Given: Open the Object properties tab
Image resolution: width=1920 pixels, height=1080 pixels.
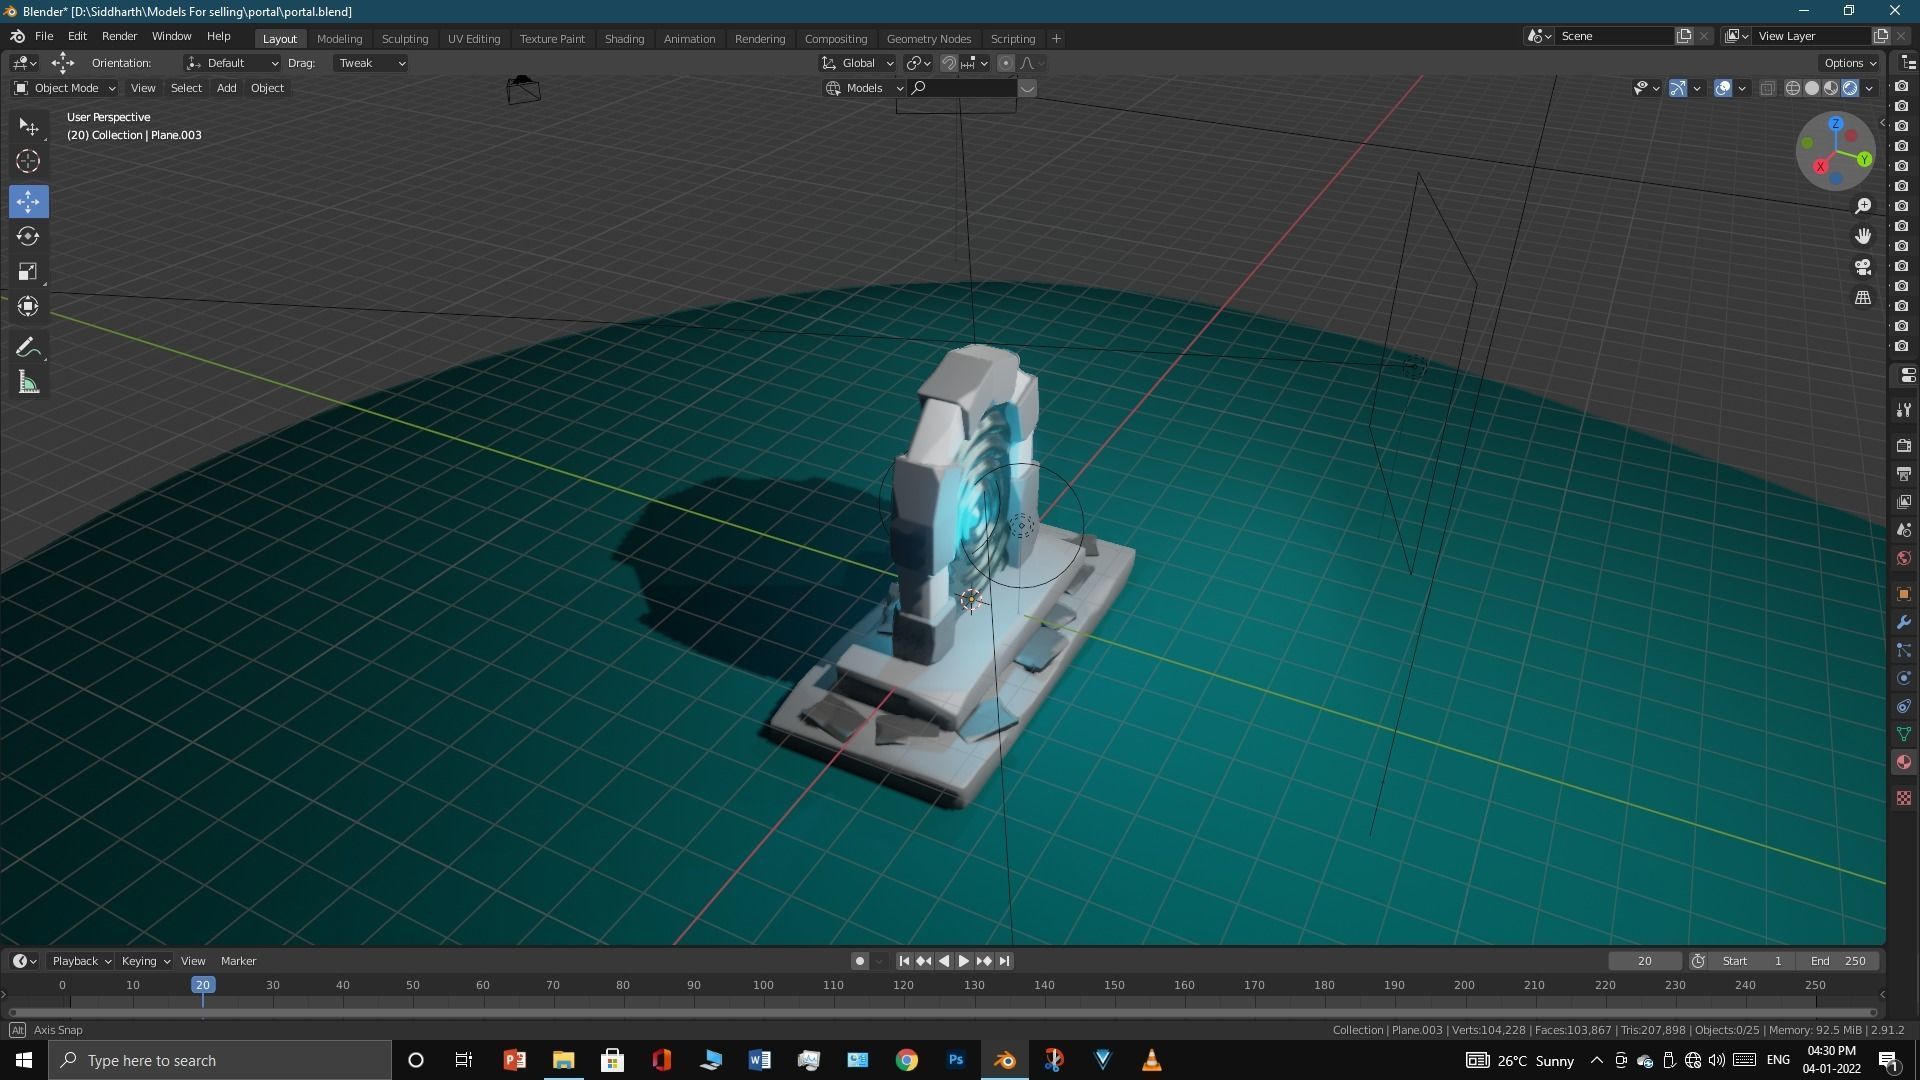Looking at the screenshot, I should [1904, 594].
